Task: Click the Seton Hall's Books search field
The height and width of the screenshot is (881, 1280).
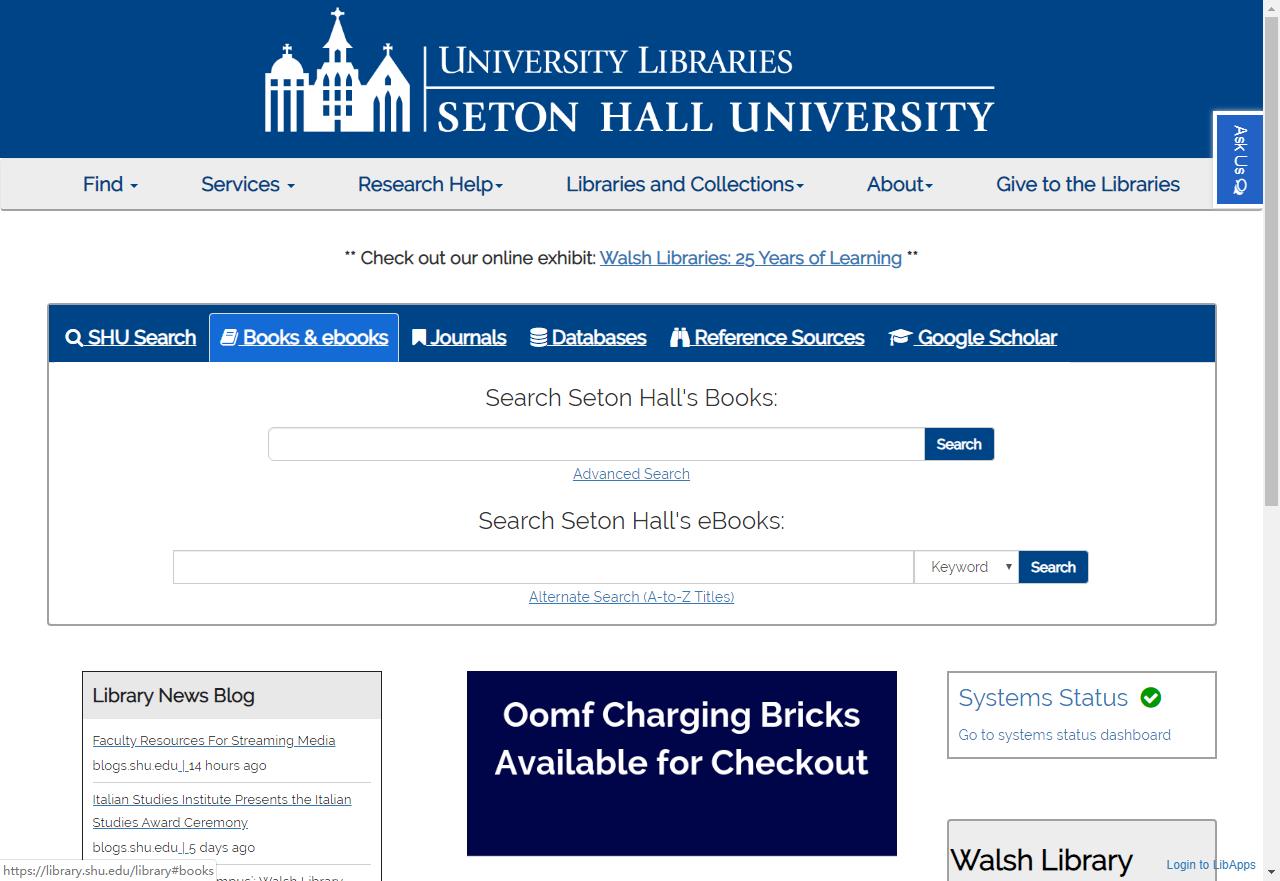Action: 596,444
